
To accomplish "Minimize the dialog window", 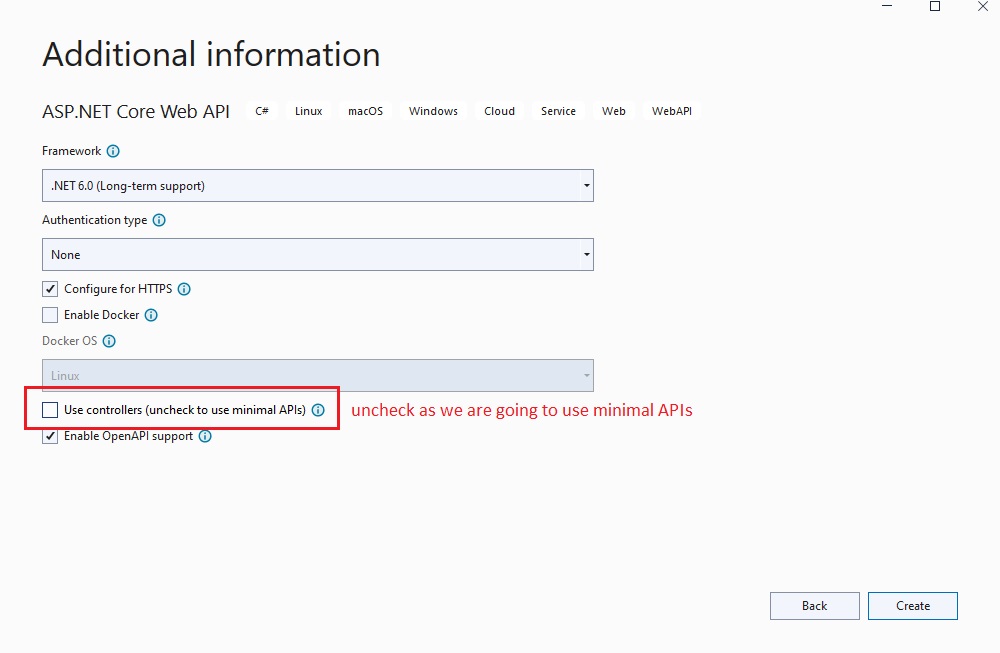I will click(x=887, y=6).
